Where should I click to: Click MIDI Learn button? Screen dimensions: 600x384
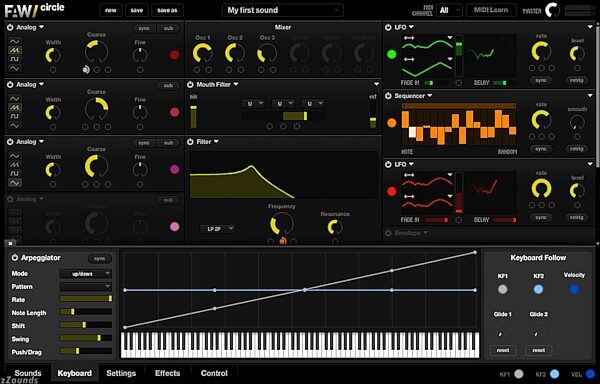(x=491, y=10)
